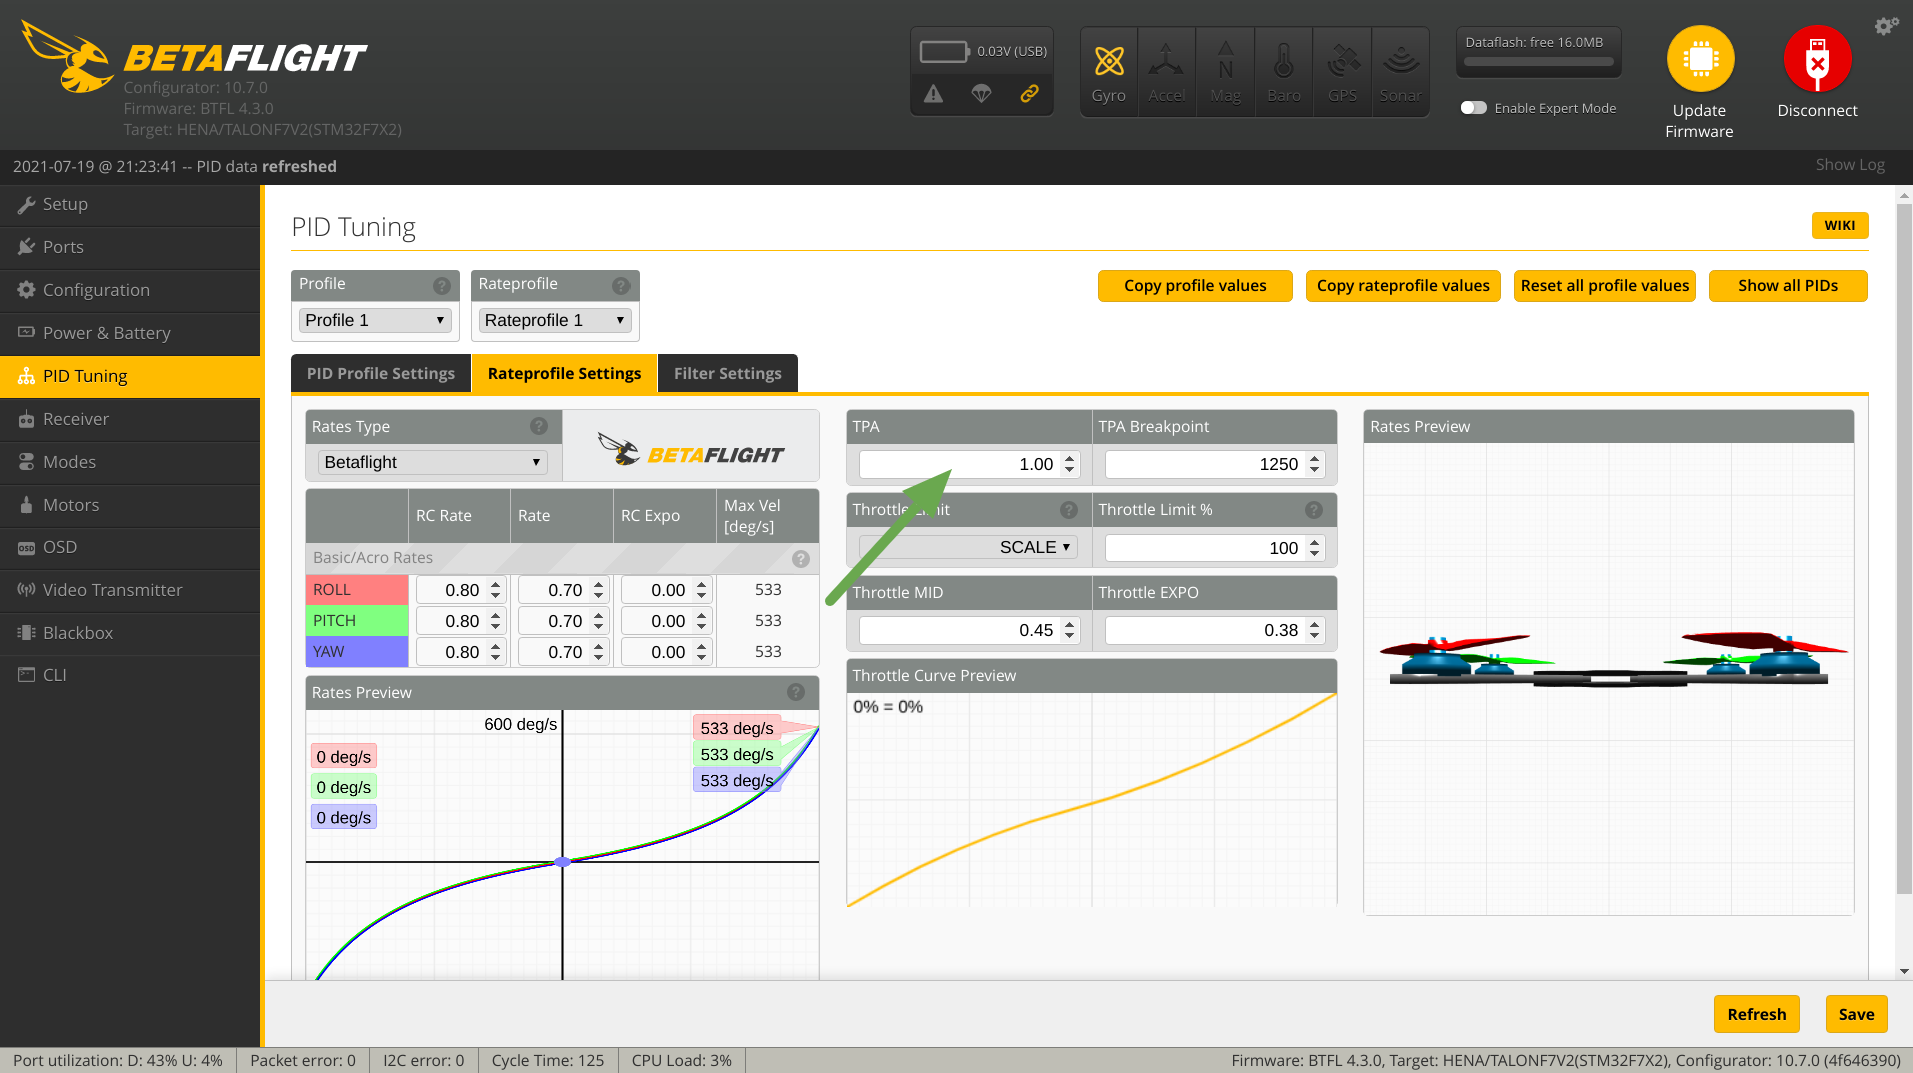Click Reset all profile values
The width and height of the screenshot is (1913, 1073).
coord(1604,286)
